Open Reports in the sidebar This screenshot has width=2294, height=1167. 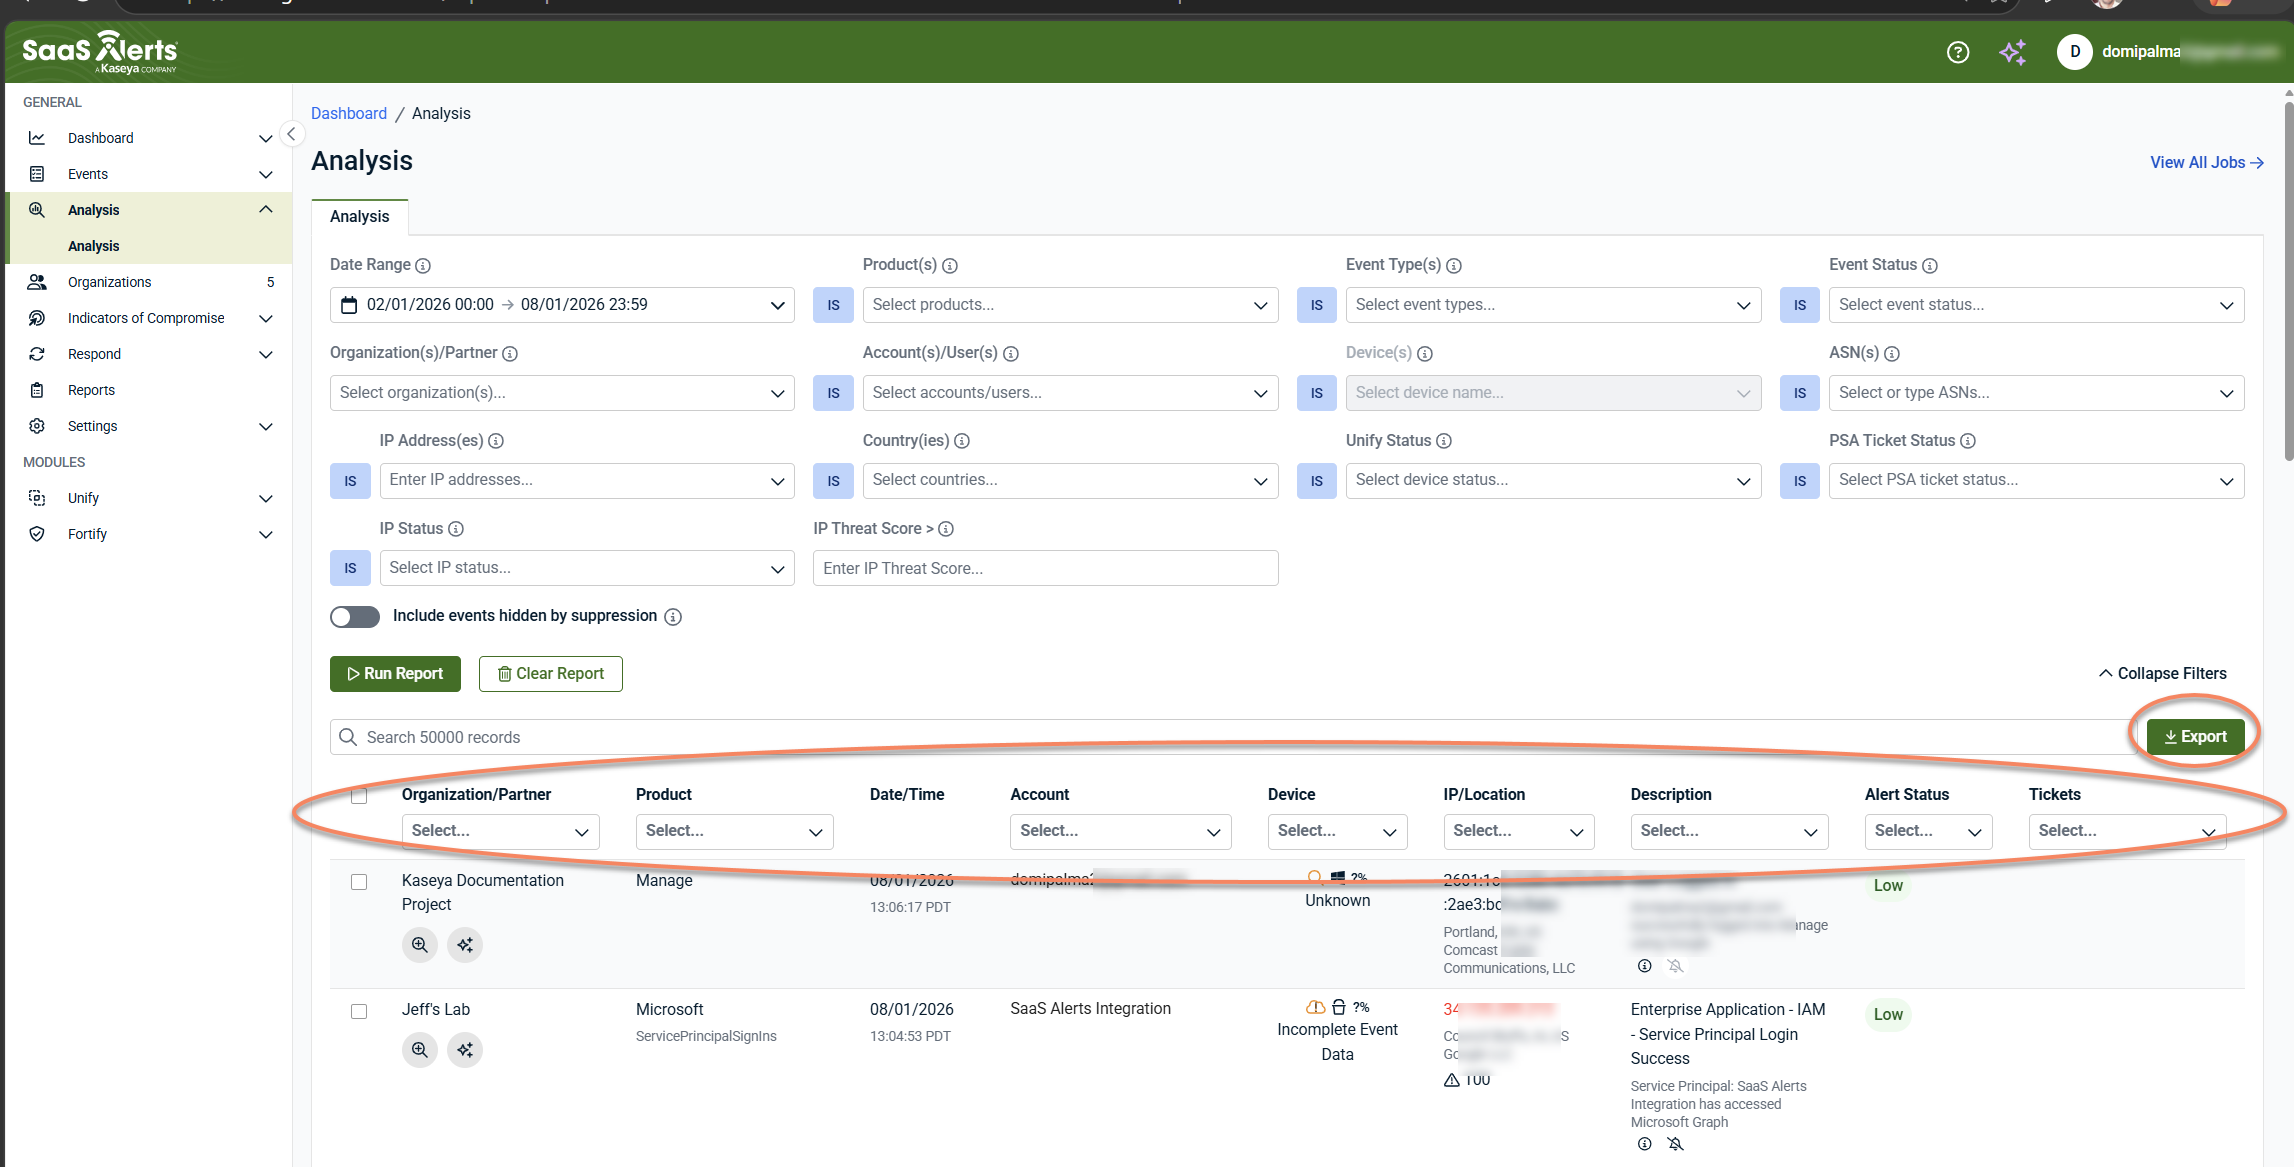pos(149,390)
